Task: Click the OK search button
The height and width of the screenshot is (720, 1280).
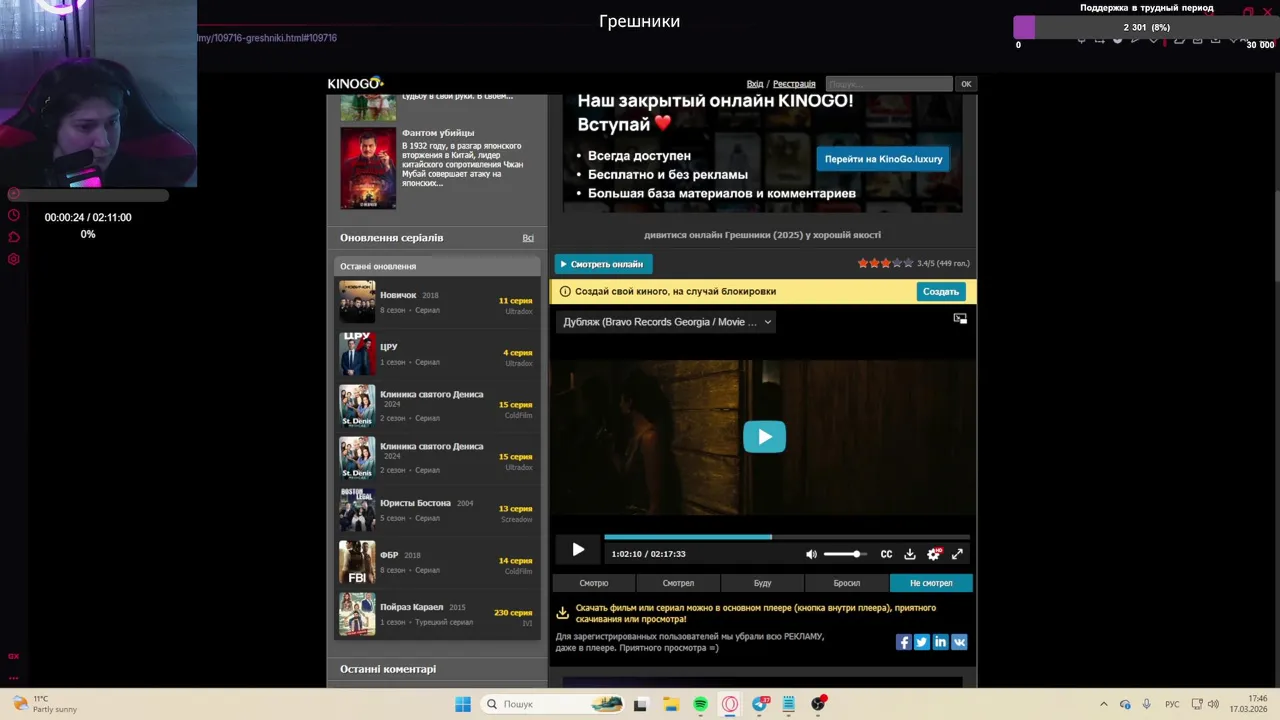Action: click(966, 84)
